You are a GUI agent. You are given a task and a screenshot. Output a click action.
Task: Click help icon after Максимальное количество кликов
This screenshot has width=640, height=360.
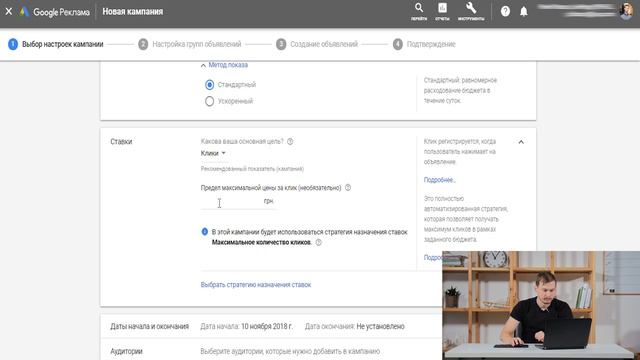point(319,242)
